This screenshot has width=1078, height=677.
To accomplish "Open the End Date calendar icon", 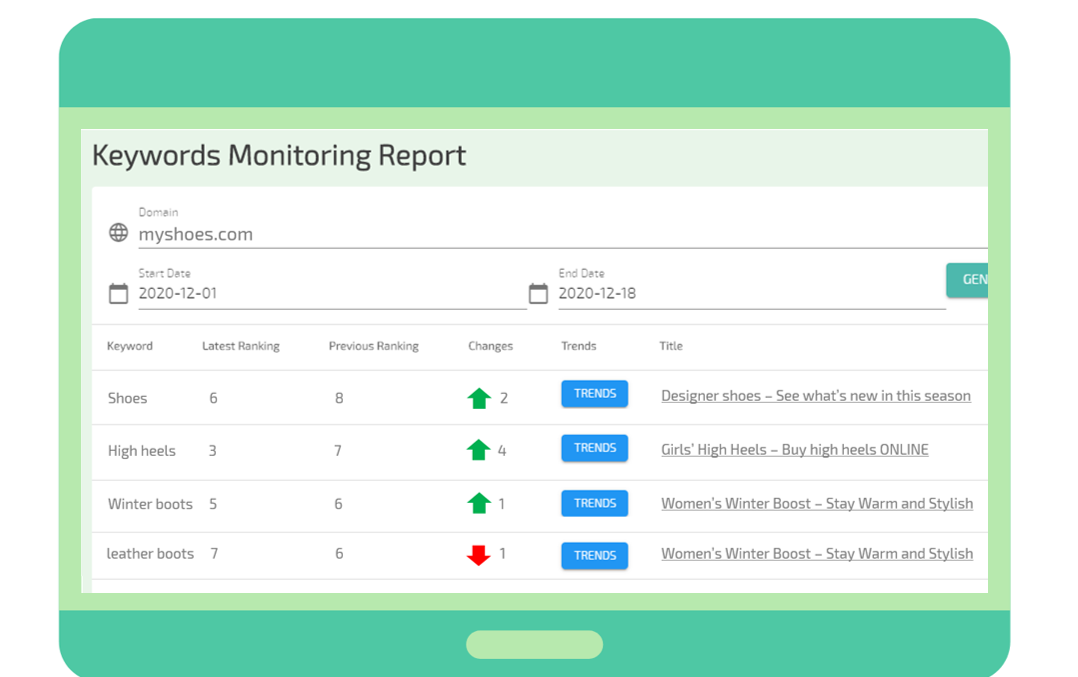I will pos(538,293).
